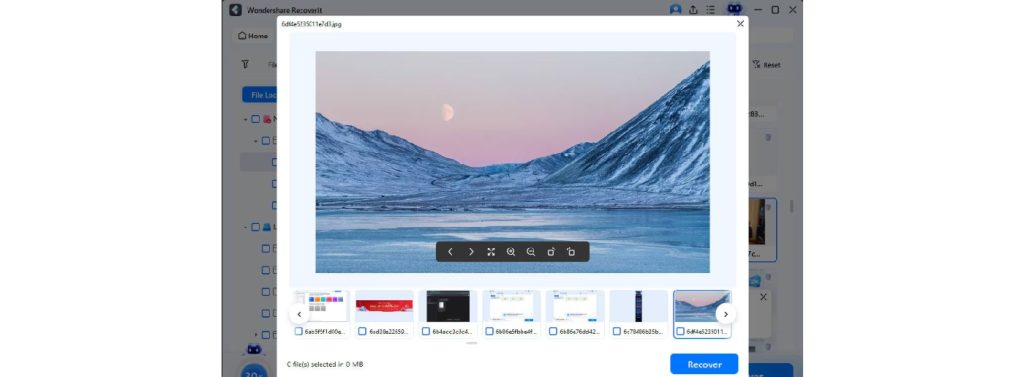1024x377 pixels.
Task: Open thumbnail above file 6b86e5fbbe4f
Action: (511, 306)
